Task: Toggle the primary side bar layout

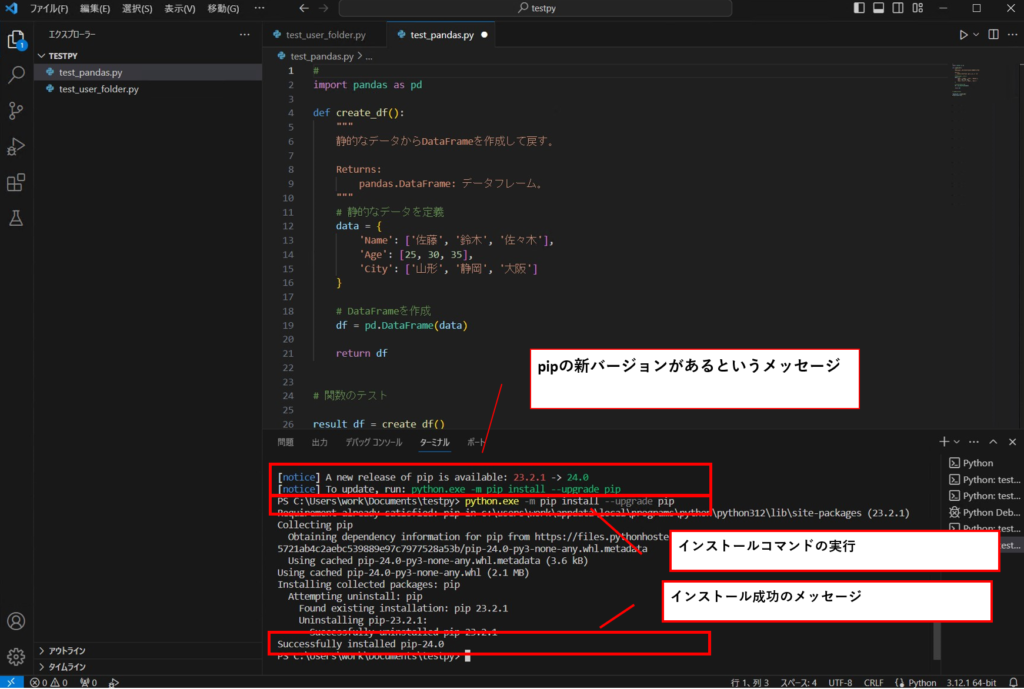Action: [859, 8]
